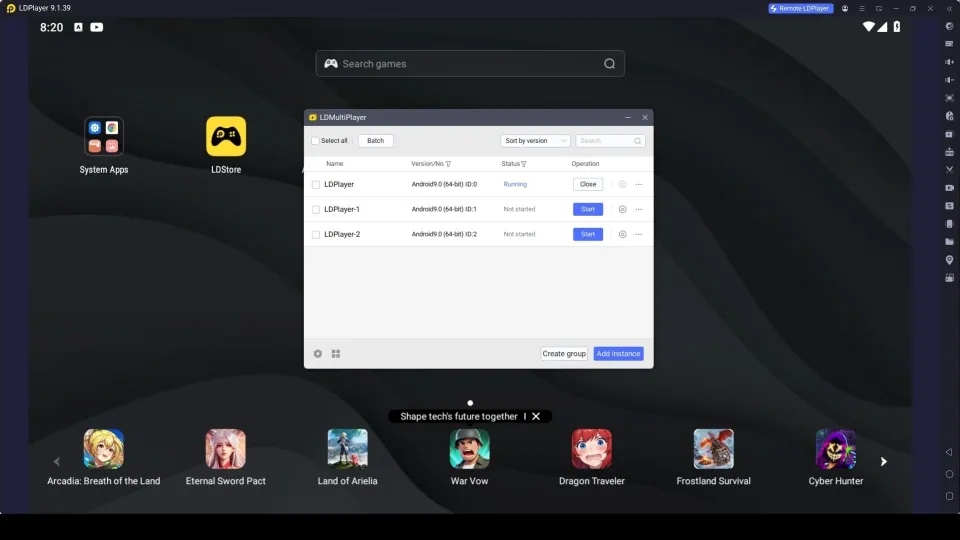
Task: Open settings gear for LDPlayer-1 row
Action: pos(622,209)
